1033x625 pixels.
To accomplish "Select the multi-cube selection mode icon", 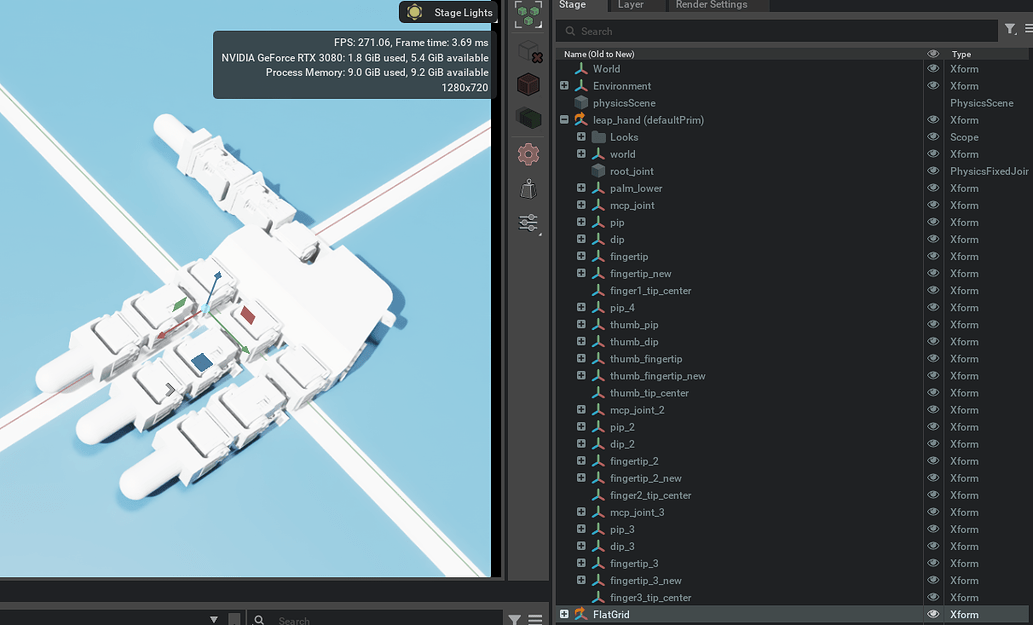I will pyautogui.click(x=528, y=13).
